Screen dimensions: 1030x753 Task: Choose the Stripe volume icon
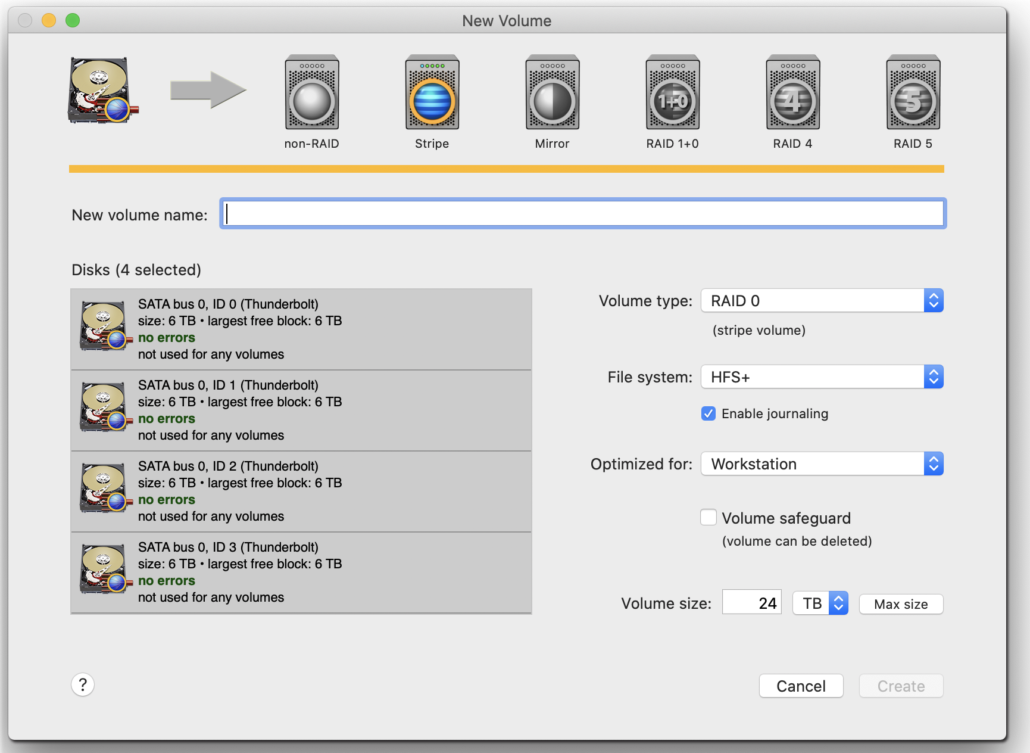pyautogui.click(x=432, y=94)
